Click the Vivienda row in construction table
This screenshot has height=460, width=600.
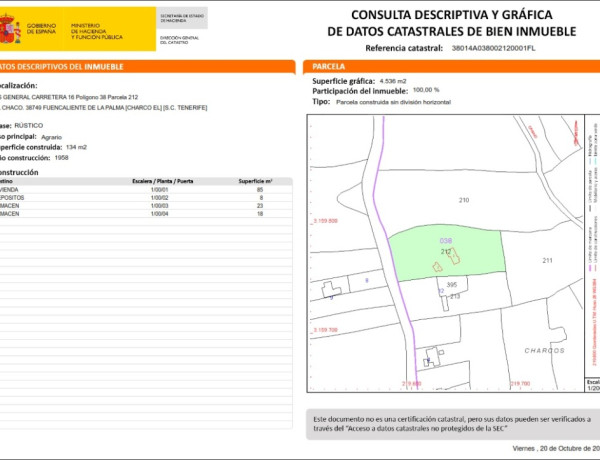(x=146, y=190)
